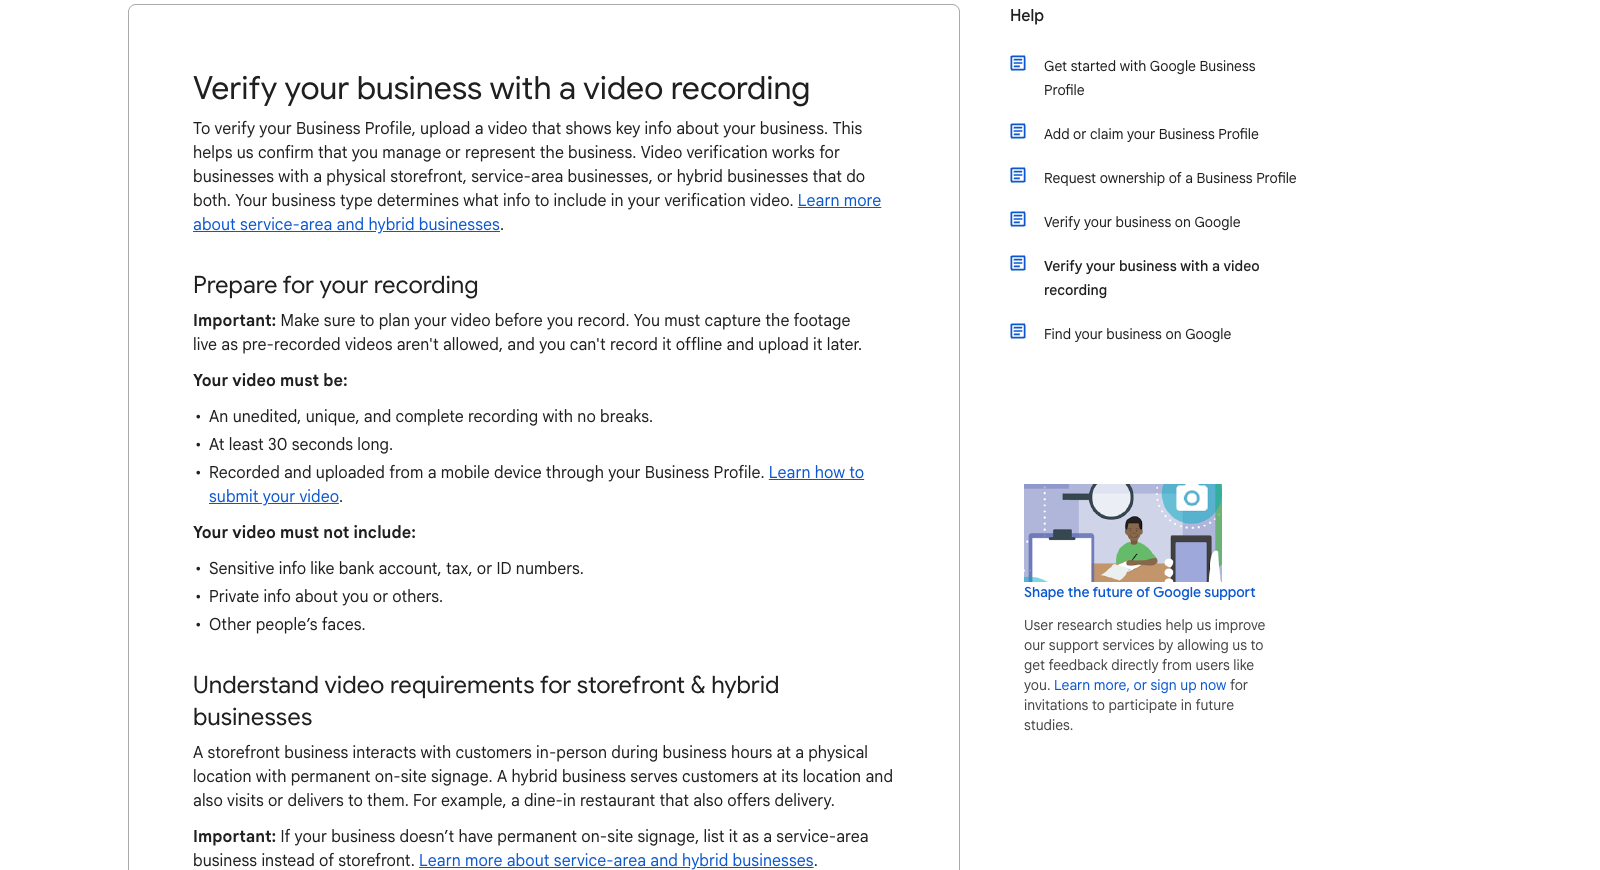1600x870 pixels.
Task: Click the article icon beside Get started with Google Business Profile
Action: pos(1018,63)
